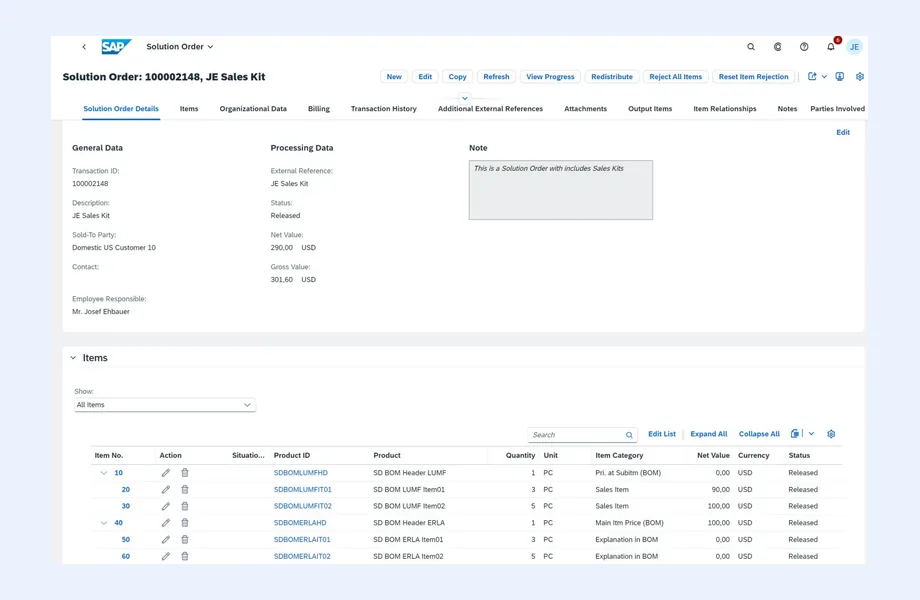920x600 pixels.
Task: Open the share menu chevron in toolbar
Action: click(x=824, y=77)
